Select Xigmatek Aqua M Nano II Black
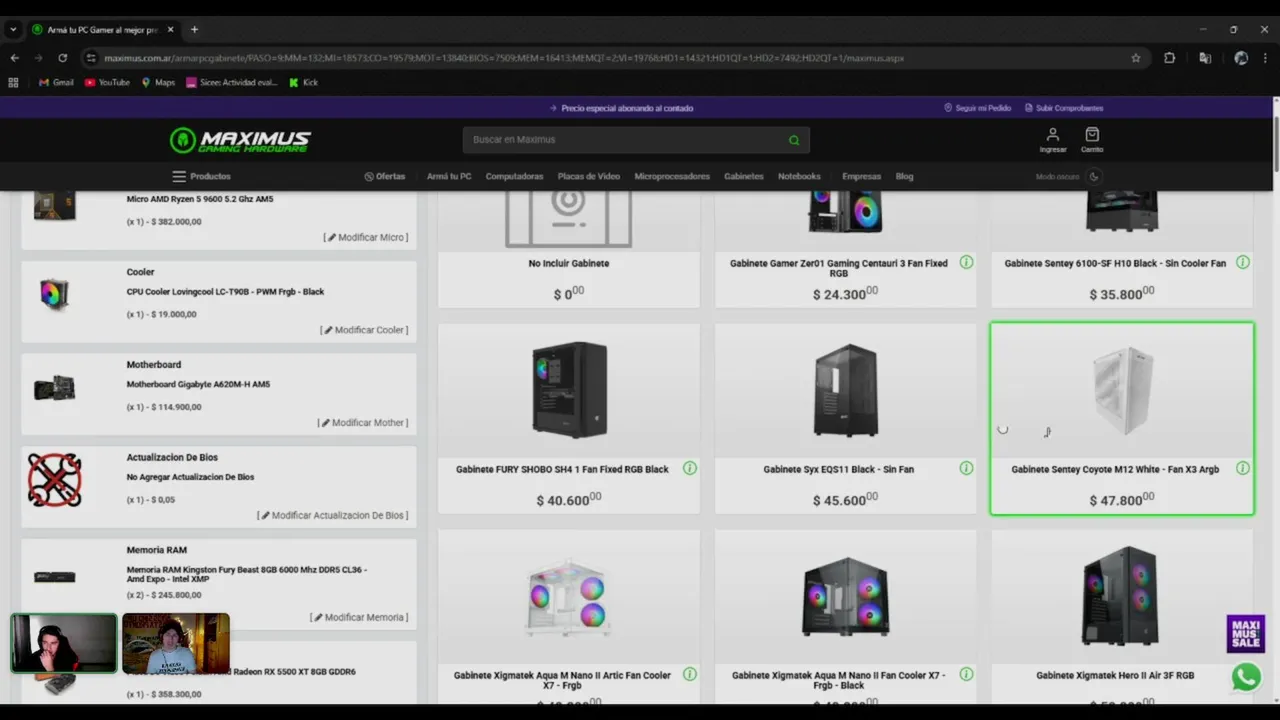The width and height of the screenshot is (1280, 720). click(845, 617)
